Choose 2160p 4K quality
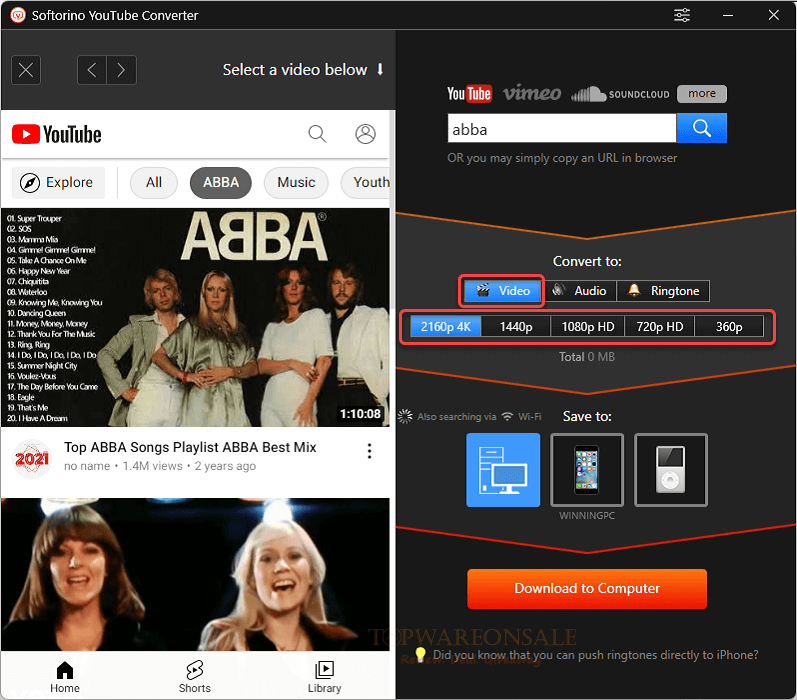The height and width of the screenshot is (700, 797). click(446, 326)
